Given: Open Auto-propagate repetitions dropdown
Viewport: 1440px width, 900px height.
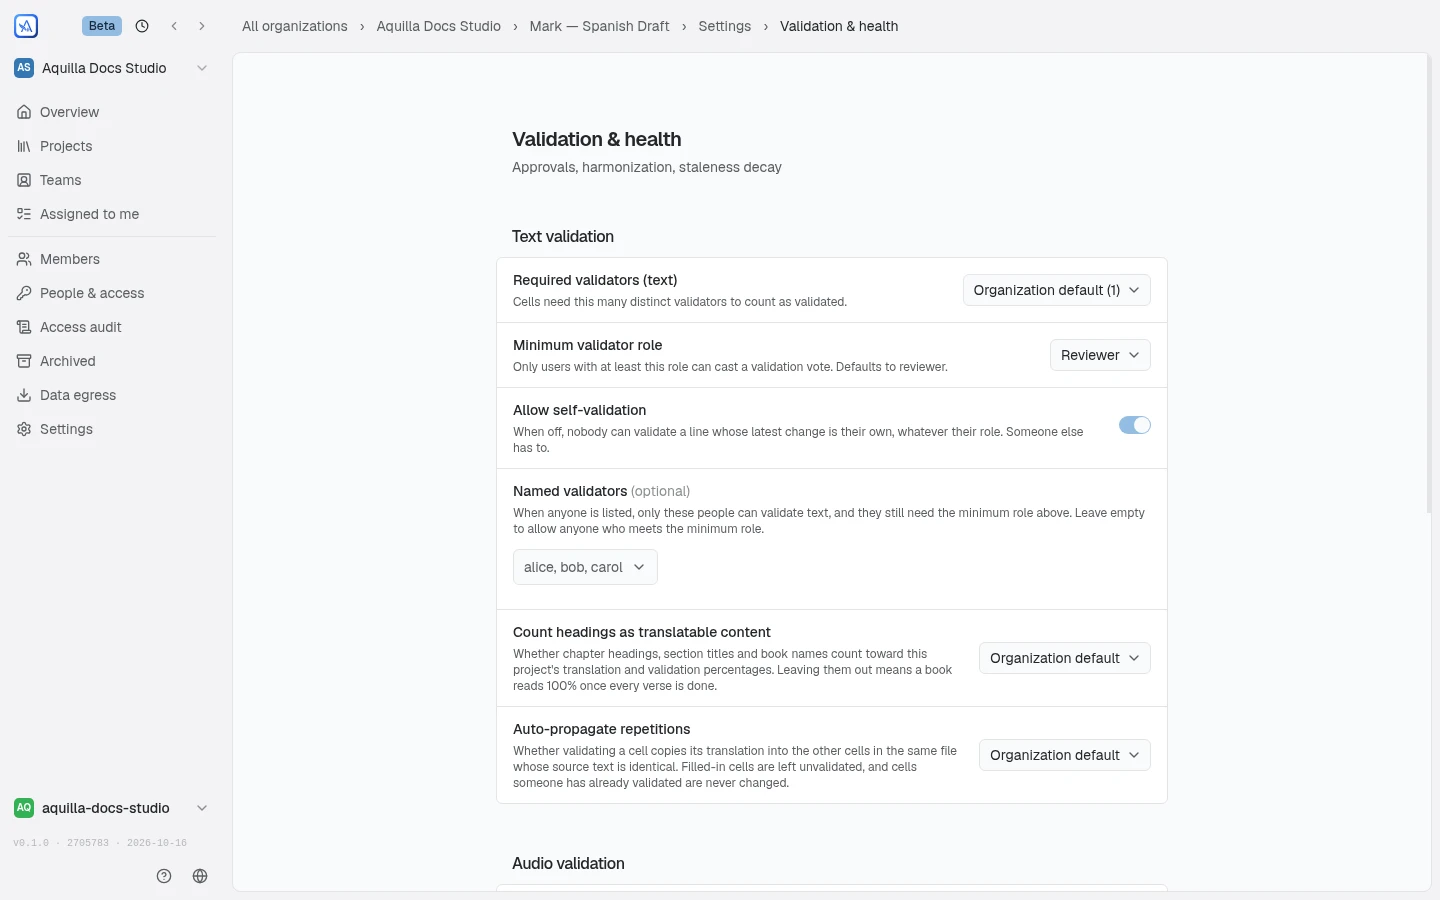Looking at the screenshot, I should point(1065,755).
